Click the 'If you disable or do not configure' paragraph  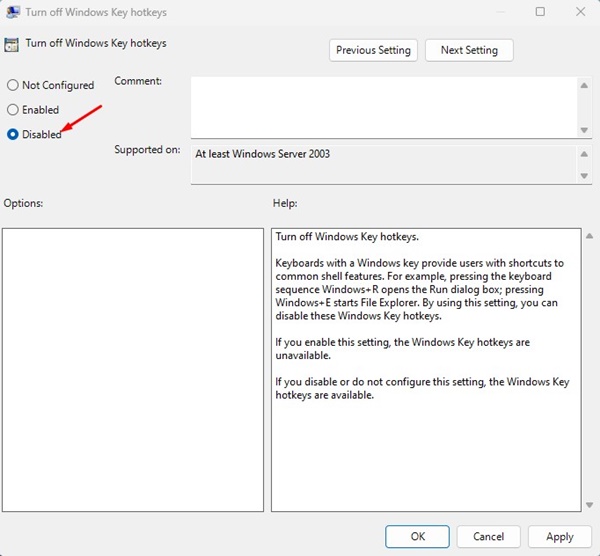[x=422, y=388]
